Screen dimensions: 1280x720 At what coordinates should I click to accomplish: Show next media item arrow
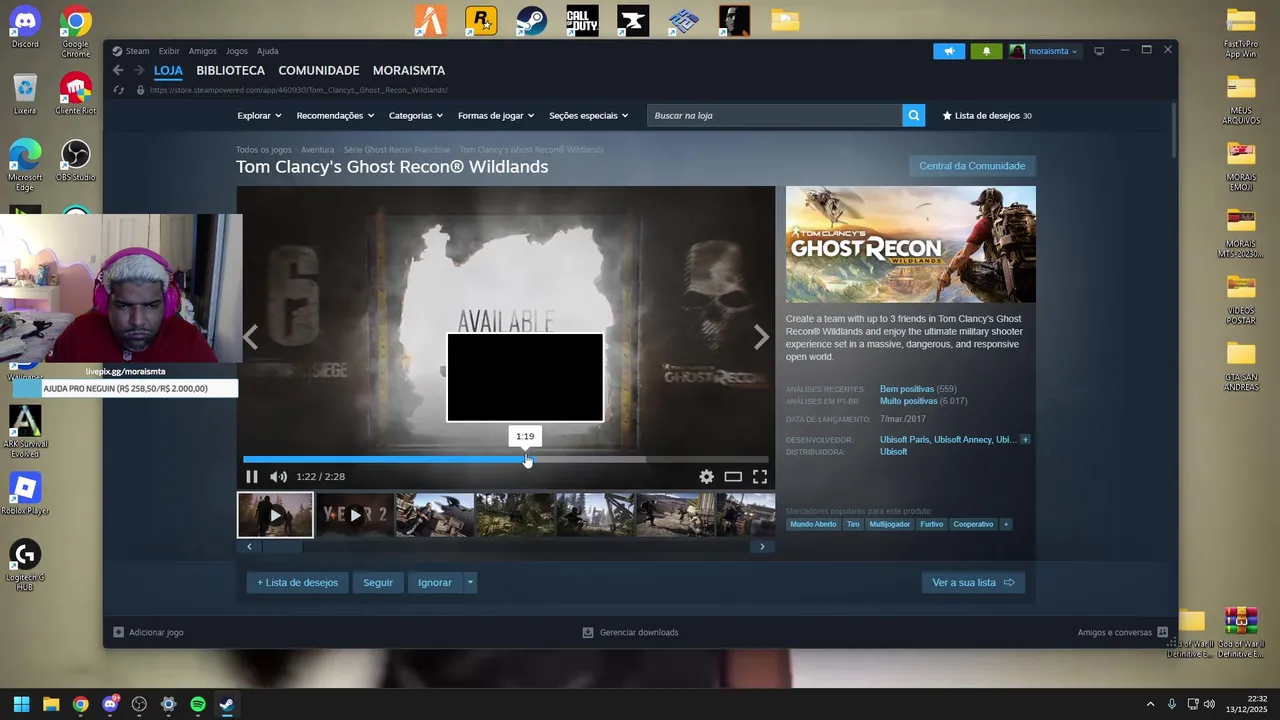click(761, 338)
